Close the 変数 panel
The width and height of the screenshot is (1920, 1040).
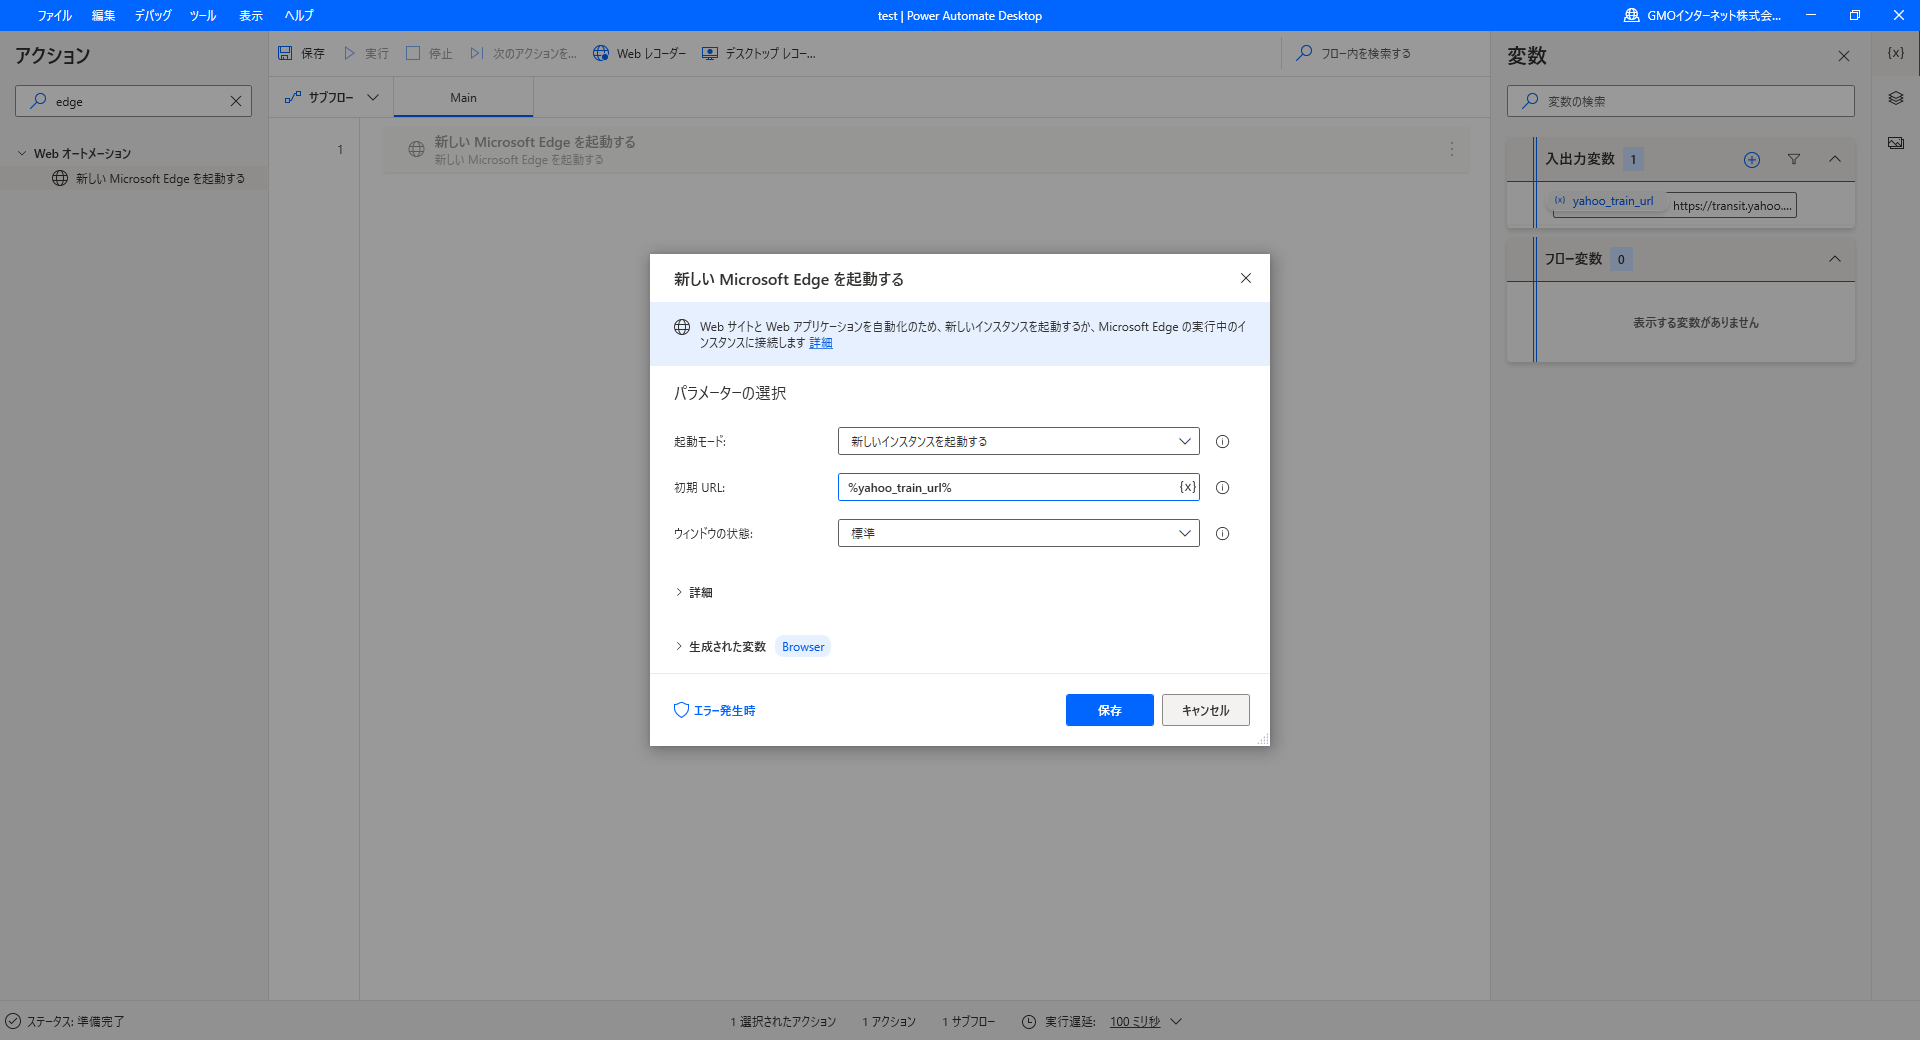pyautogui.click(x=1844, y=56)
